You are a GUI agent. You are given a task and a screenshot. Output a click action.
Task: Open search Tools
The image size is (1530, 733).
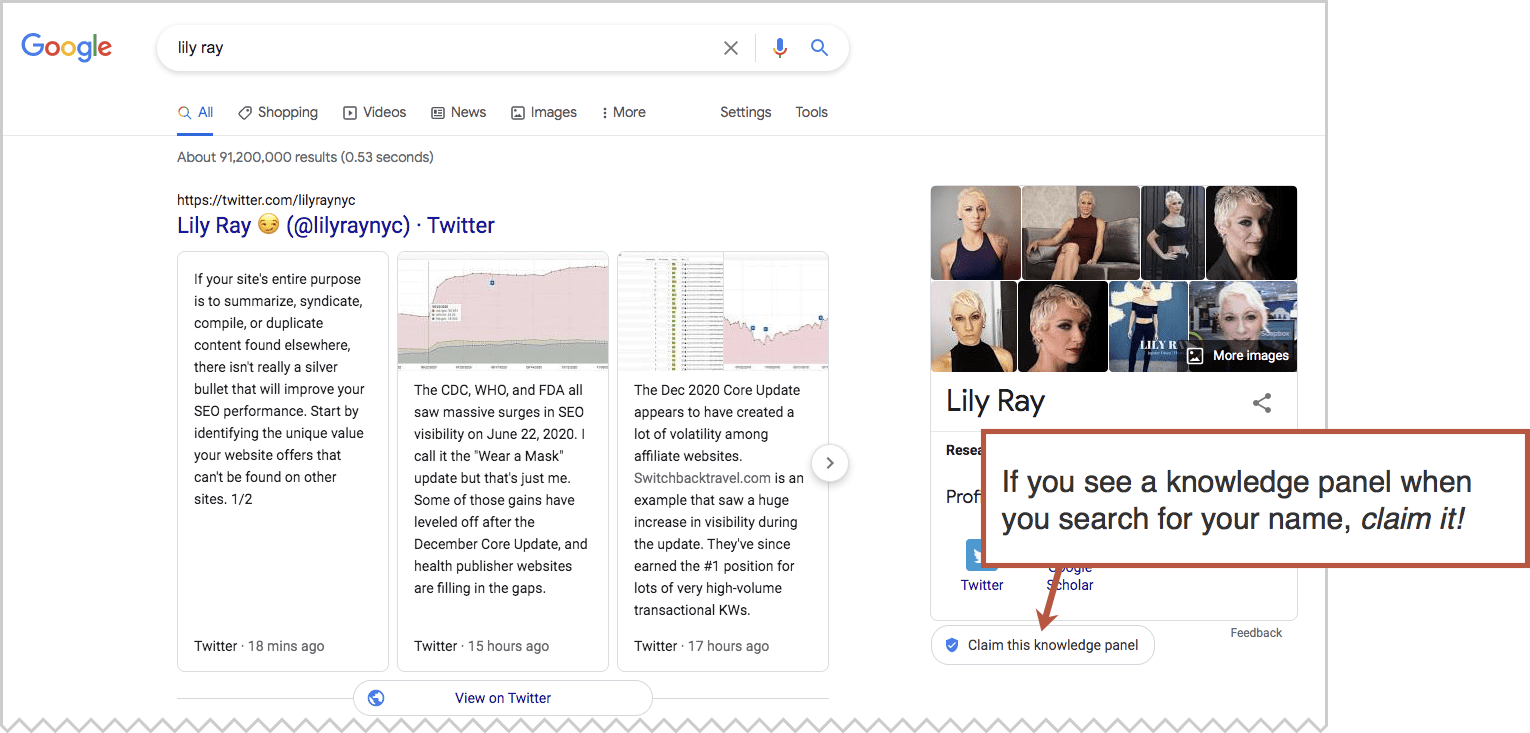(812, 112)
